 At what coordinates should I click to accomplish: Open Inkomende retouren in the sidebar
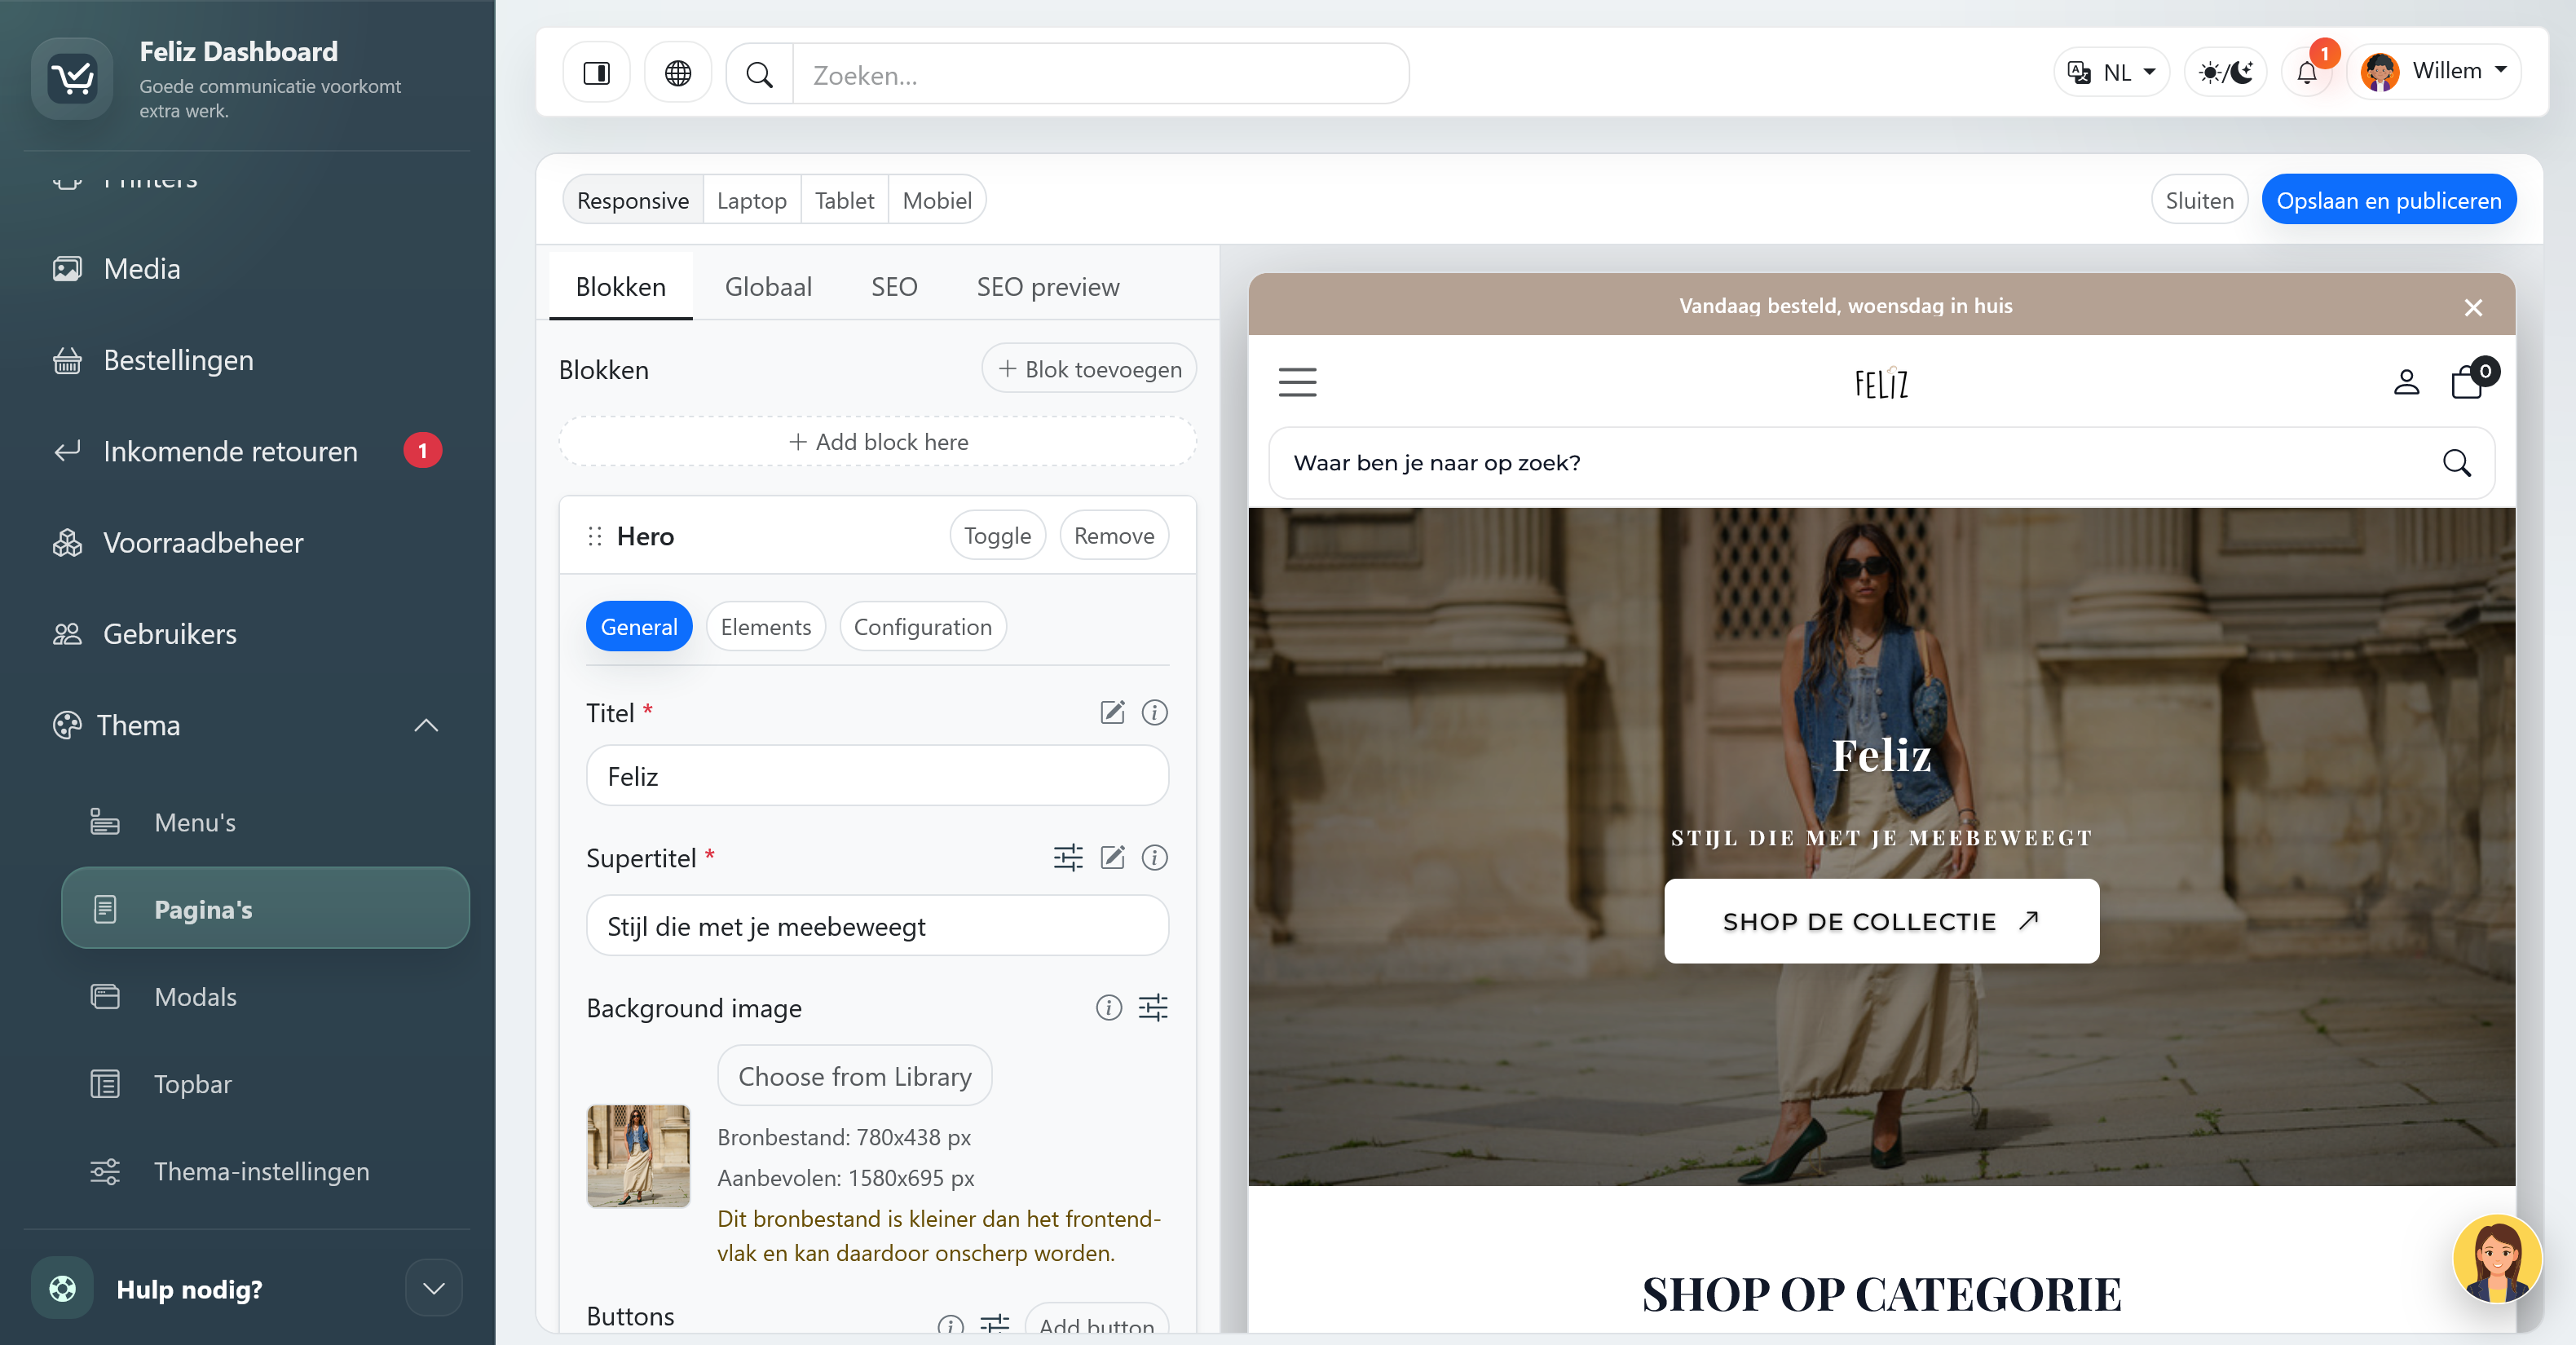pos(230,451)
